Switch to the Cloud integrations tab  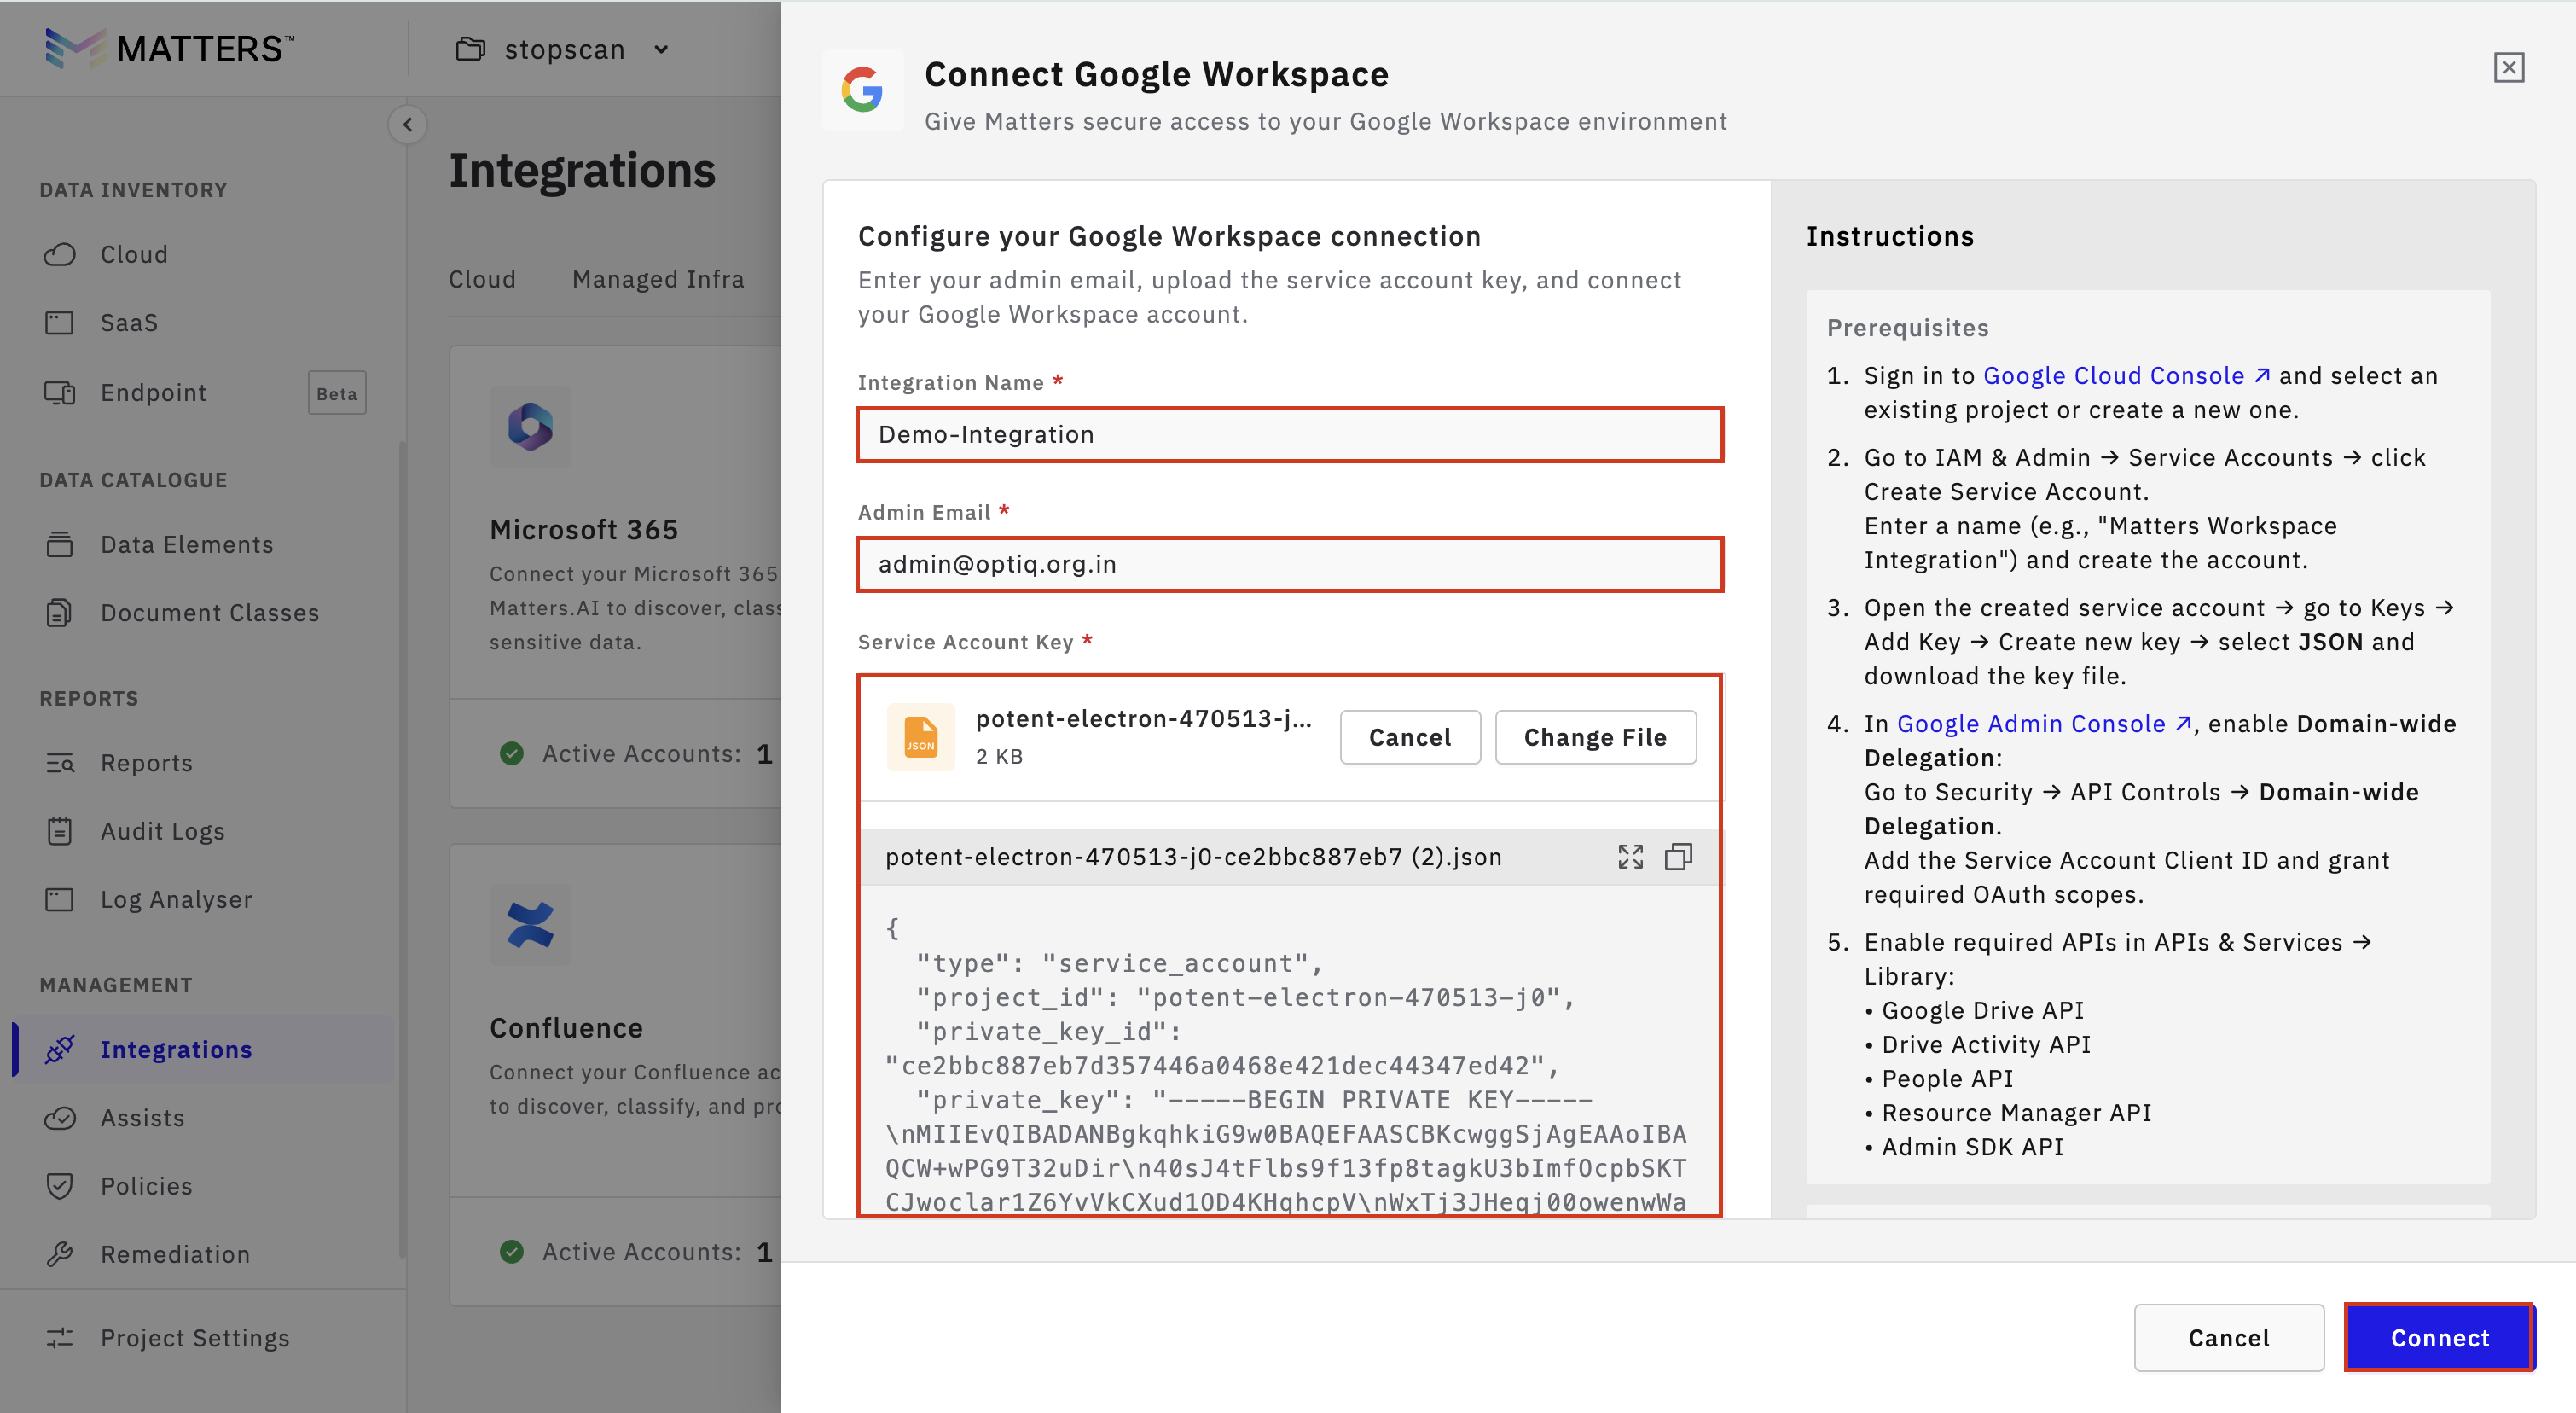pyautogui.click(x=482, y=279)
